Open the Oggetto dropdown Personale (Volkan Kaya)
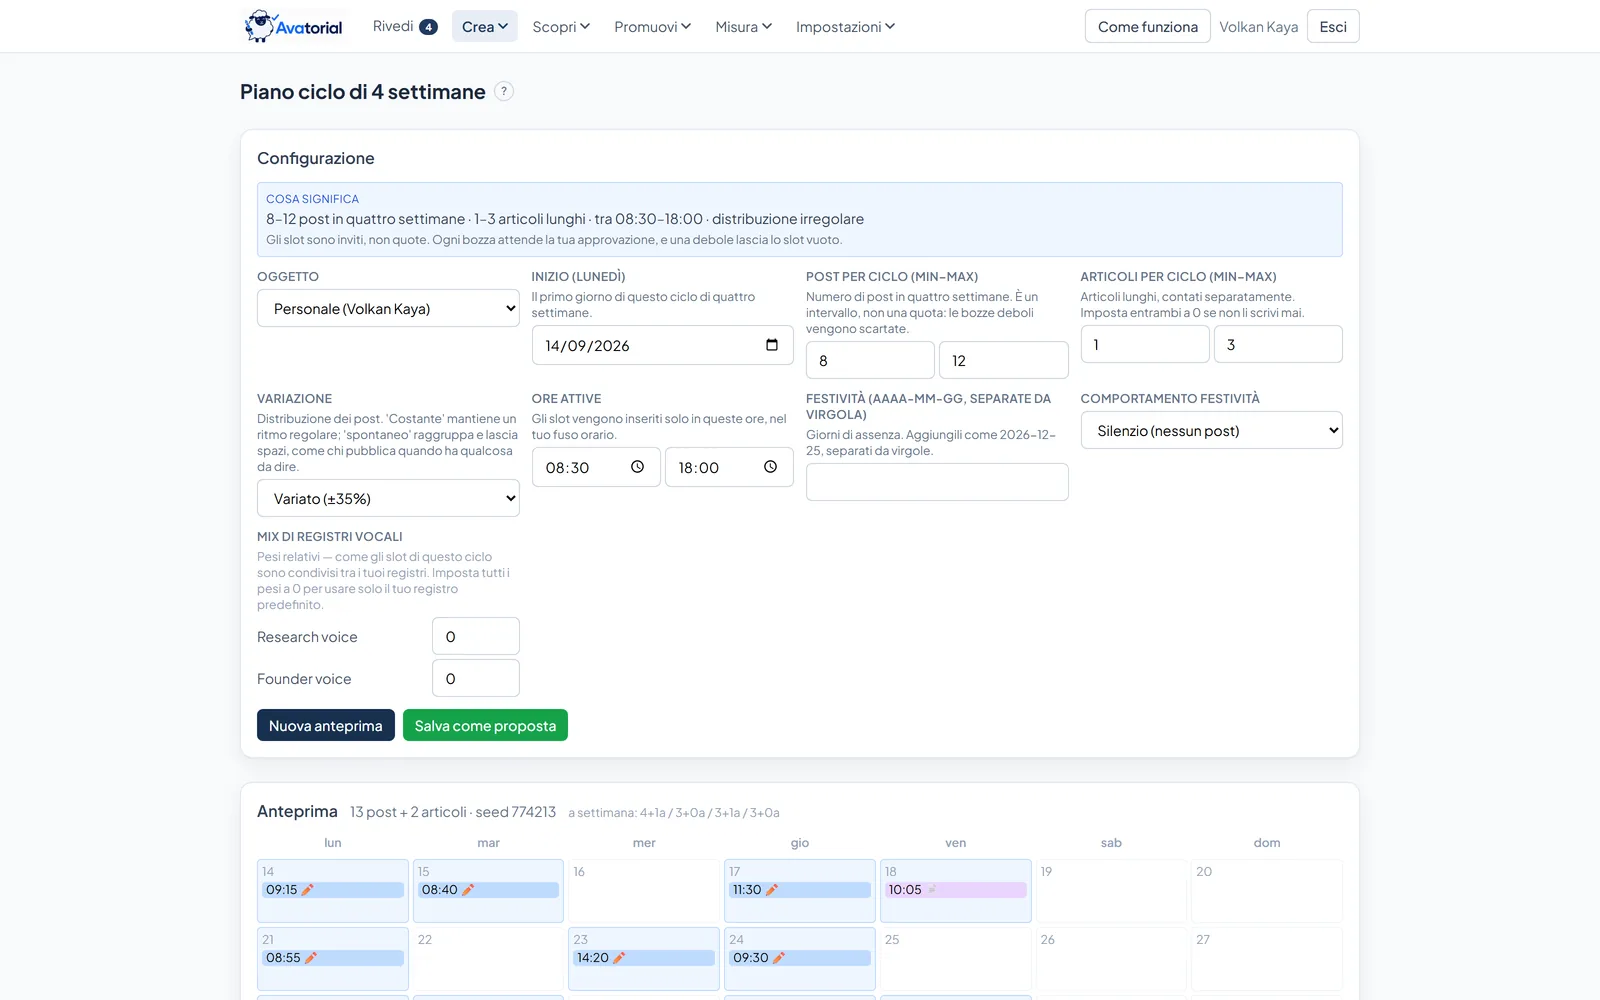Screen dimensions: 1600x1000 pyautogui.click(x=388, y=308)
